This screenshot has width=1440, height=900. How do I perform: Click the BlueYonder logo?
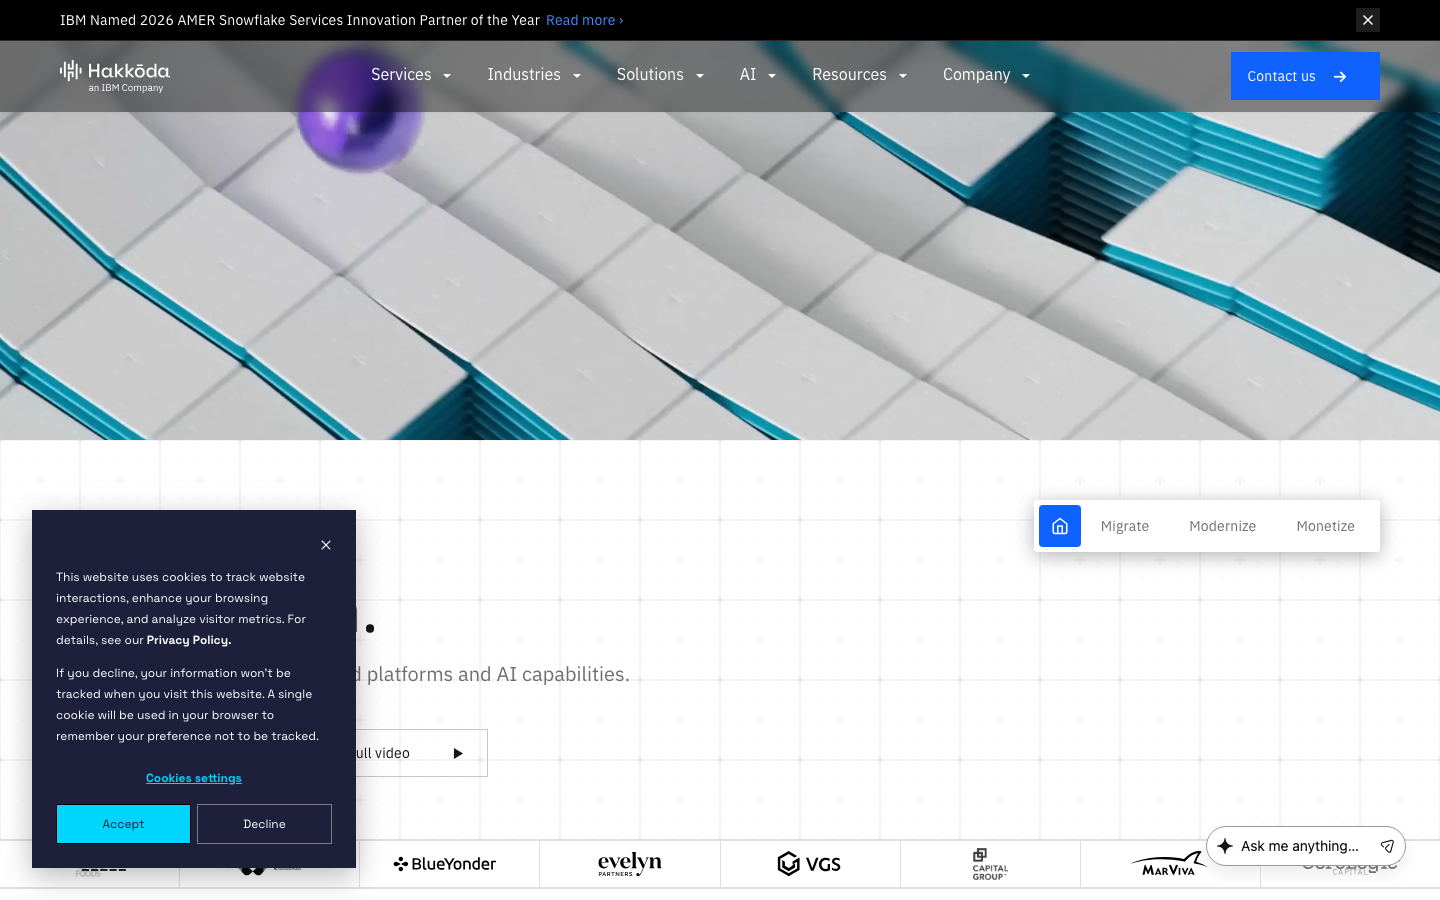[x=445, y=864]
